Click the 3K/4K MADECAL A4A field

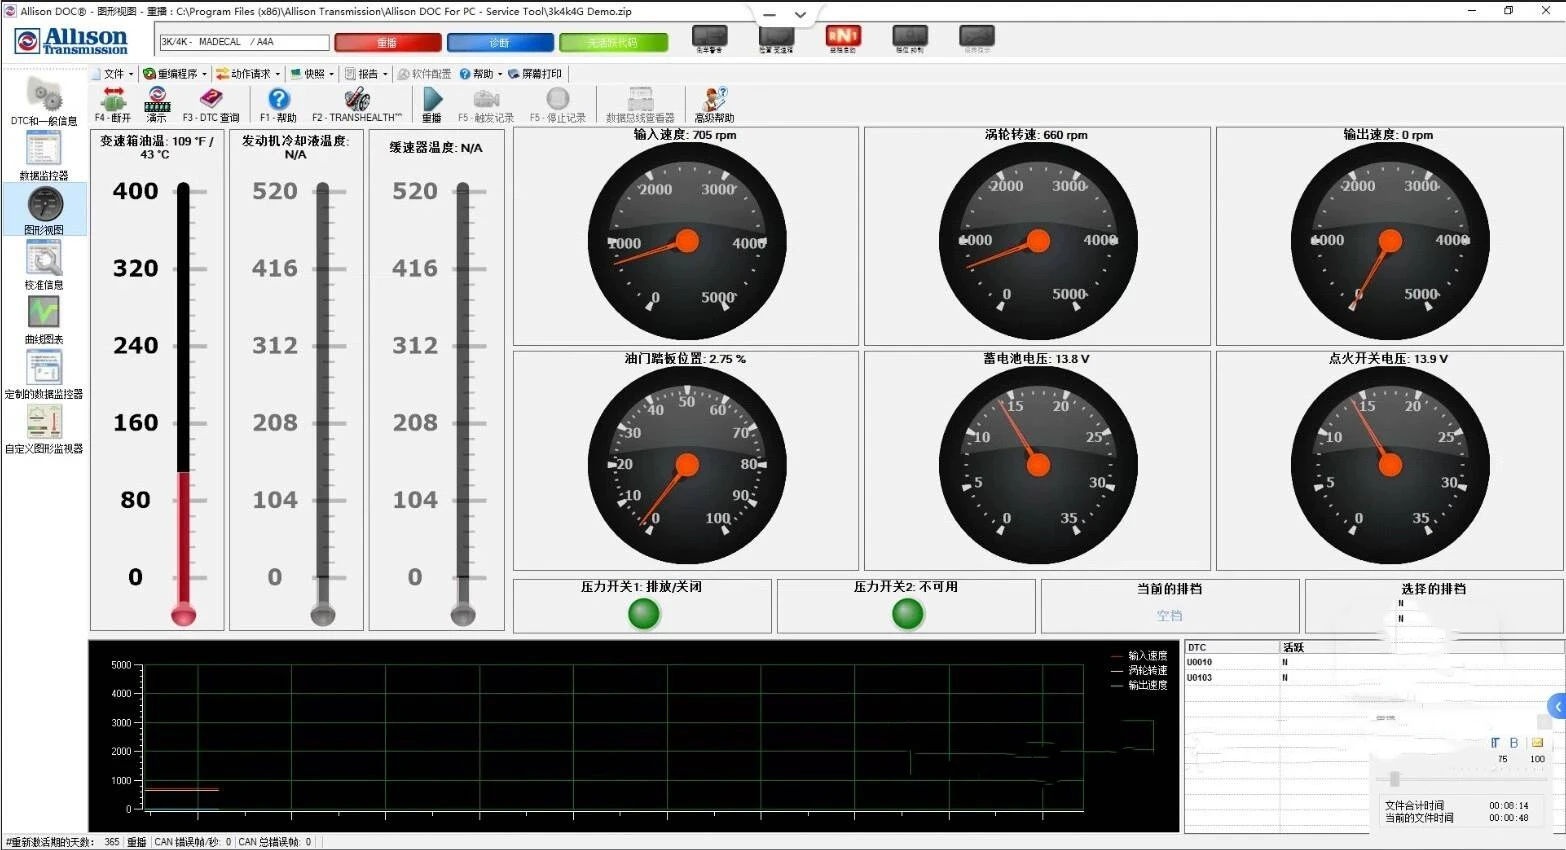click(244, 42)
